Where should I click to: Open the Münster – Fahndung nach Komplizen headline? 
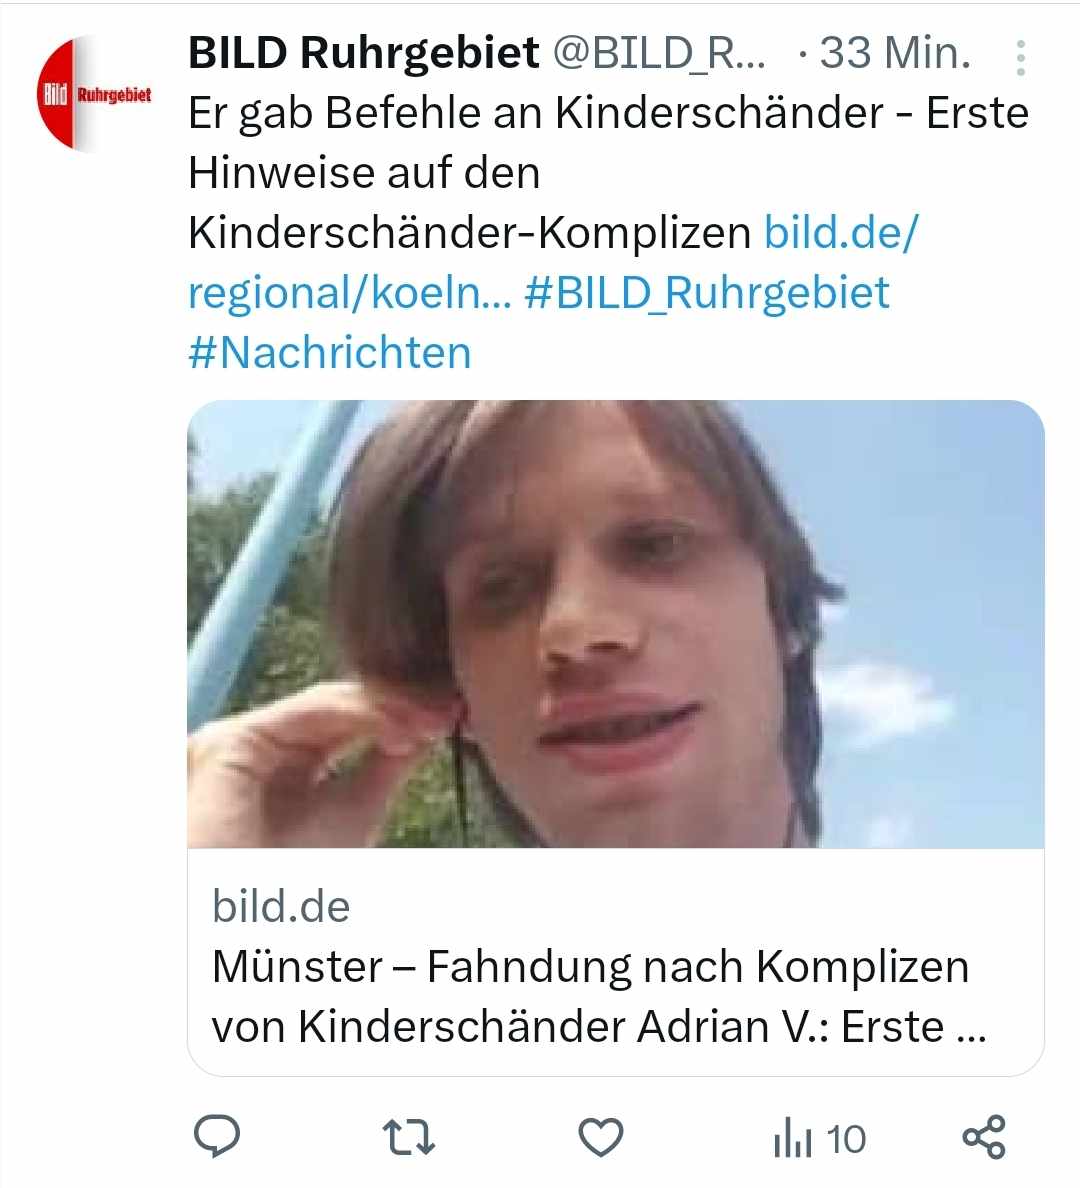tap(590, 967)
